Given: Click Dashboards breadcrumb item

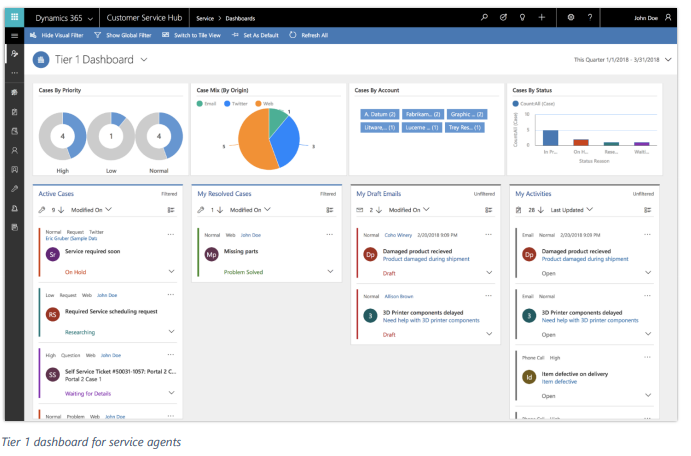Looking at the screenshot, I should [x=240, y=19].
